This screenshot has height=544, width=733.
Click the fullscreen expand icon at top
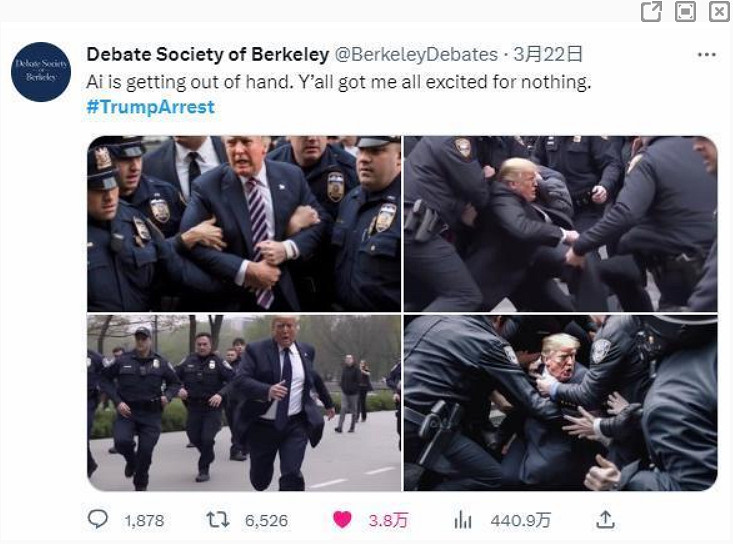(685, 12)
